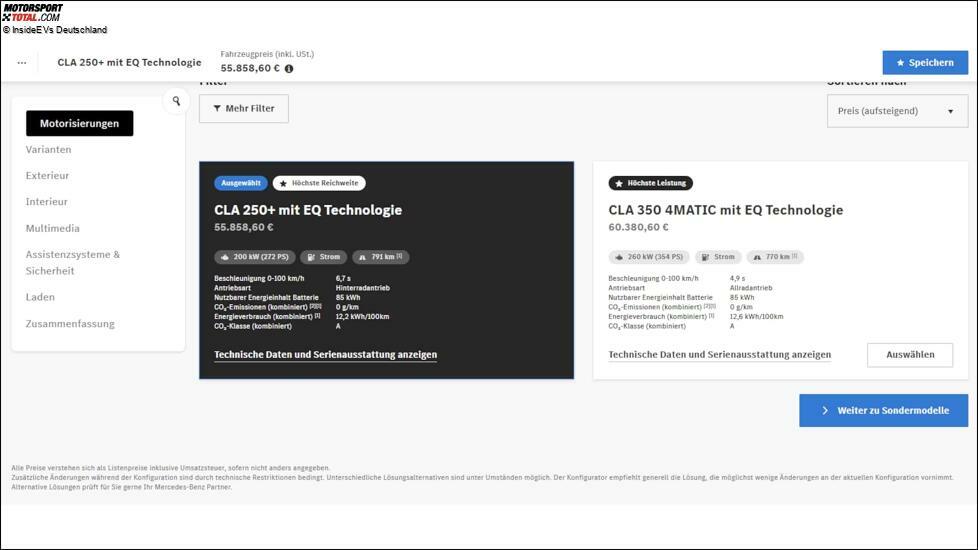Click the 260 kW (354 PS) power chip
Screen dimensions: 978x550
[649, 257]
